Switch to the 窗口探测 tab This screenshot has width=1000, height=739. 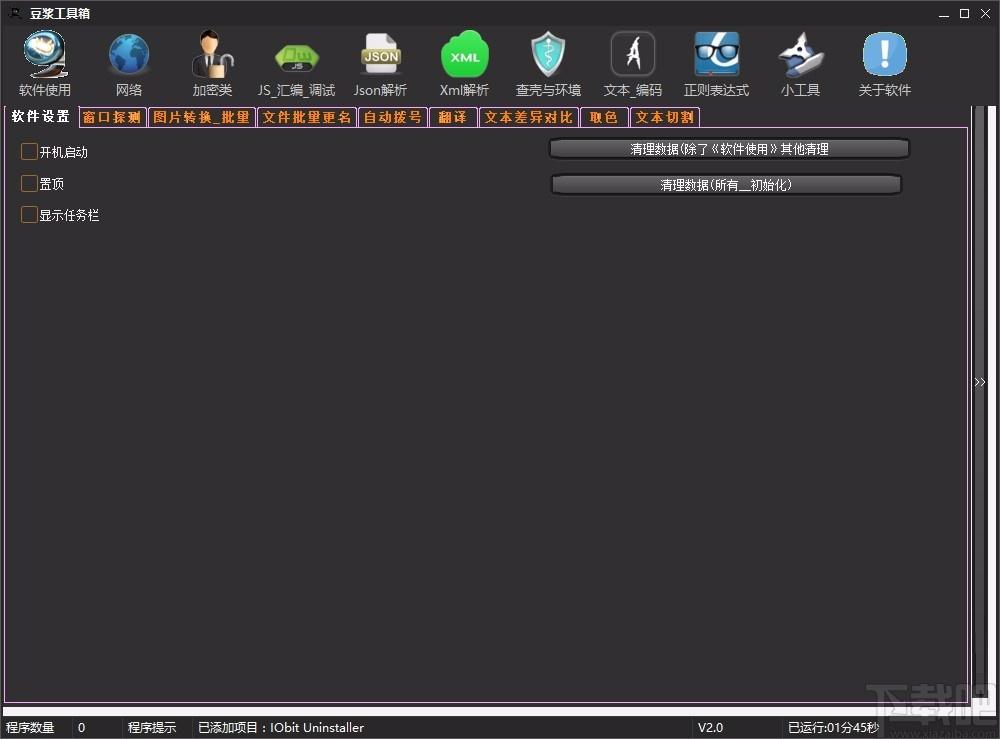coord(112,117)
